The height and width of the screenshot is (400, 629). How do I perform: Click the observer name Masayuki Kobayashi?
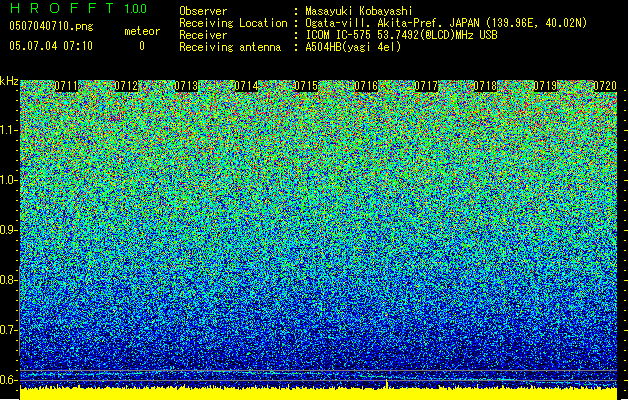359,11
